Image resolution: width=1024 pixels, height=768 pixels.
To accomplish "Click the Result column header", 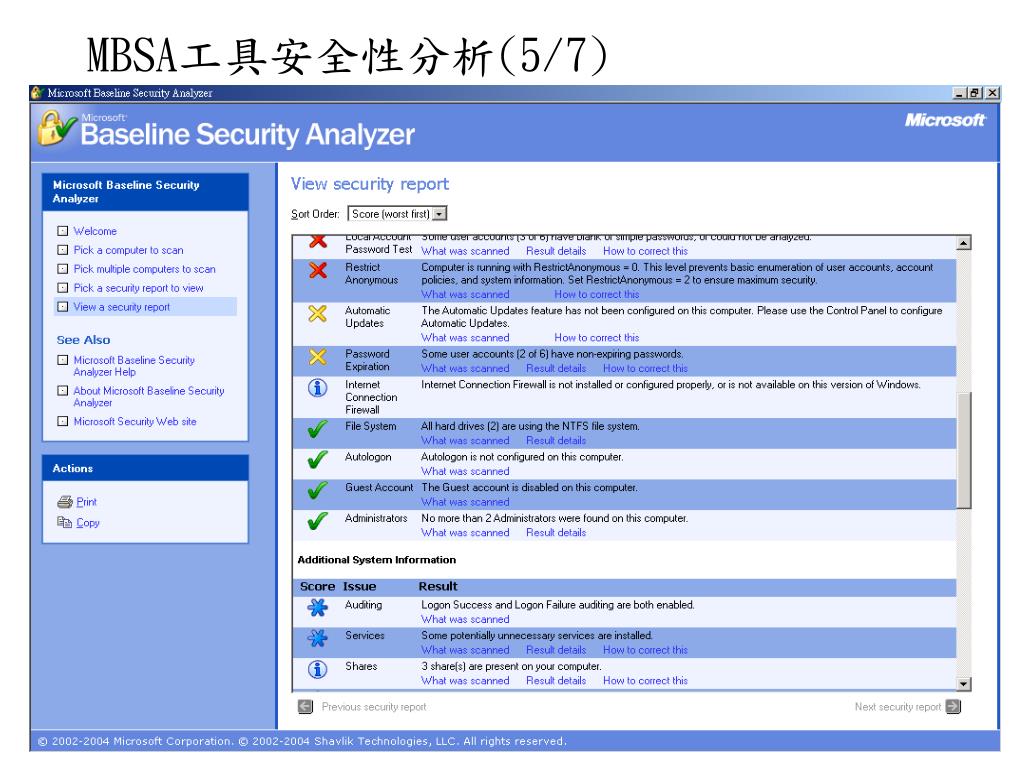I will tap(438, 586).
